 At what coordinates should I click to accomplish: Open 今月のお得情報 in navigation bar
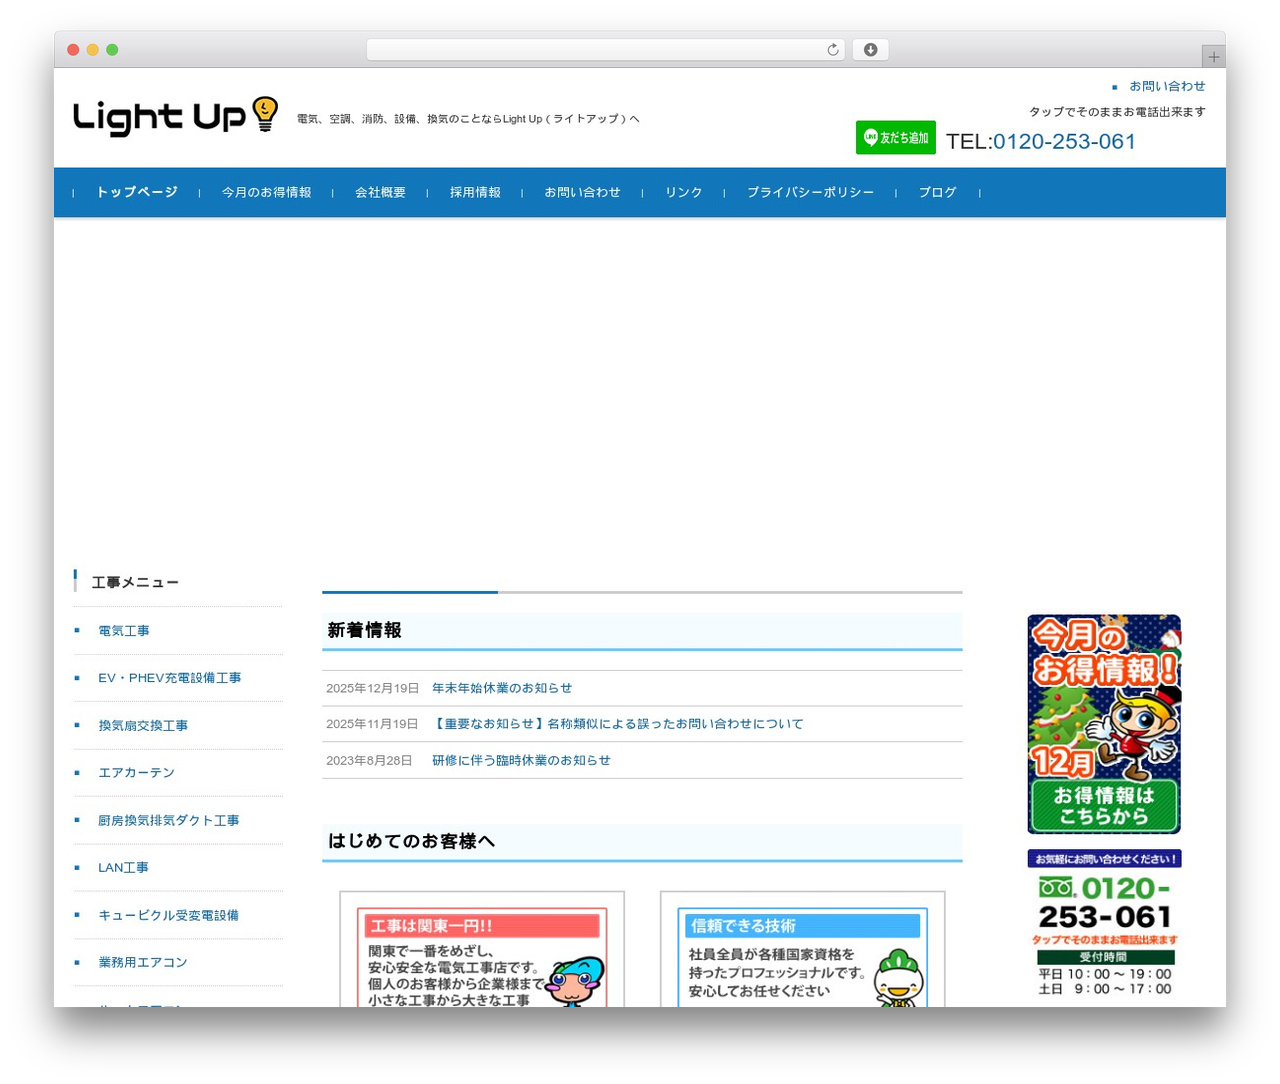click(266, 192)
